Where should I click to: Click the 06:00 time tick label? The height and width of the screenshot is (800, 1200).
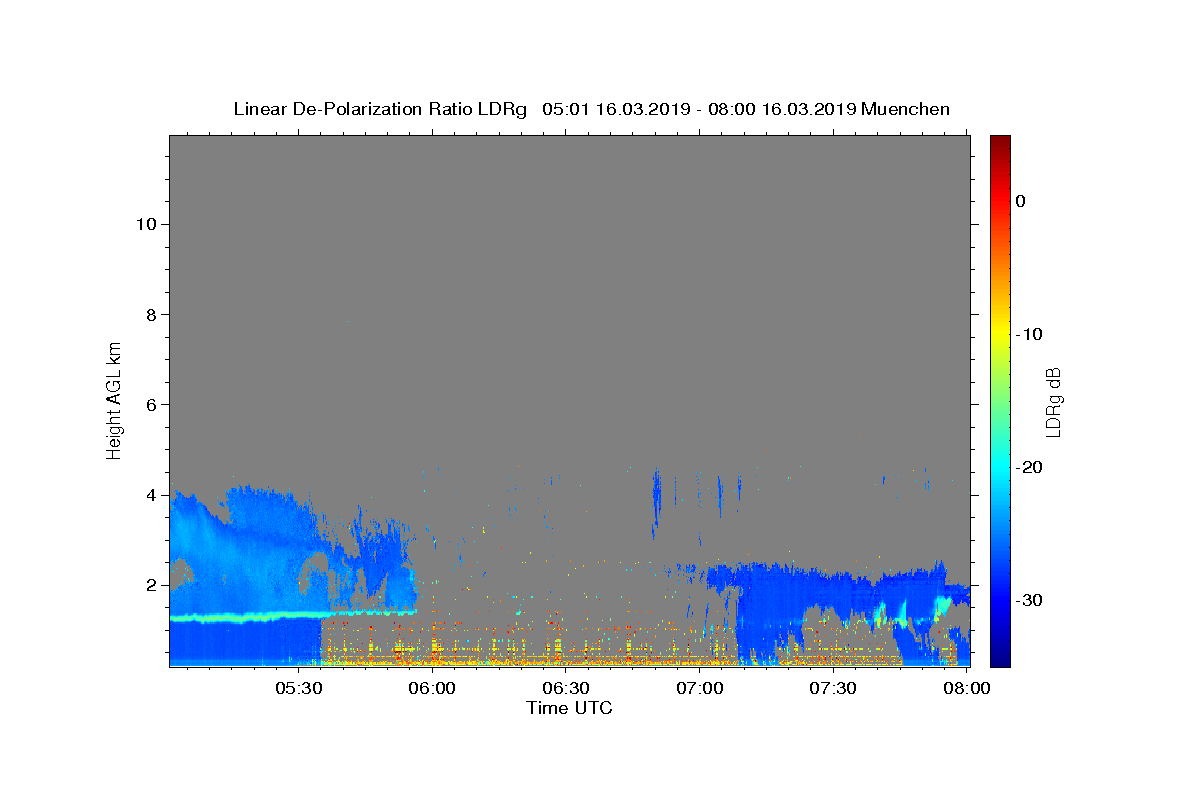(x=433, y=689)
